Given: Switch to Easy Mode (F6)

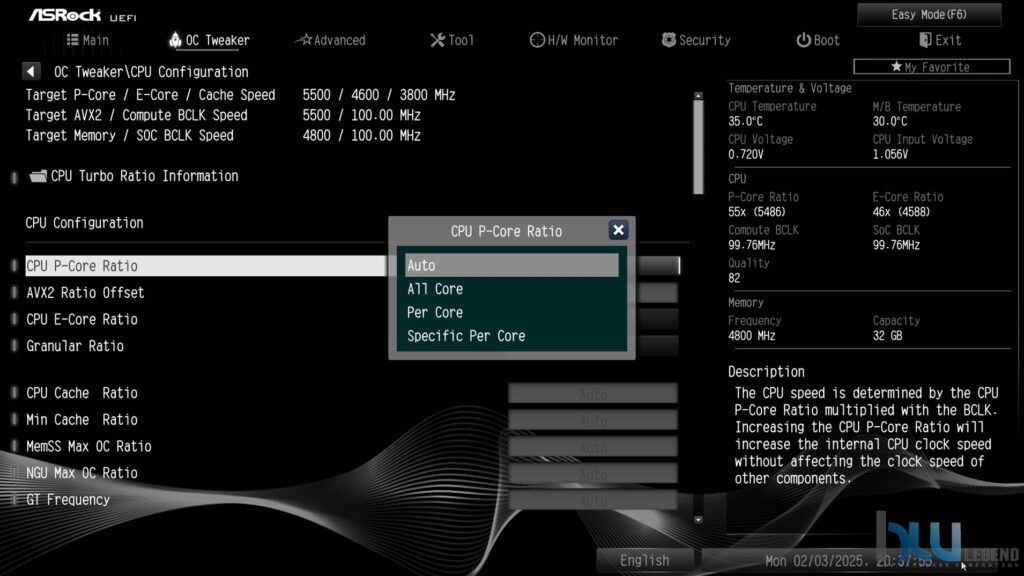Looking at the screenshot, I should [x=929, y=14].
